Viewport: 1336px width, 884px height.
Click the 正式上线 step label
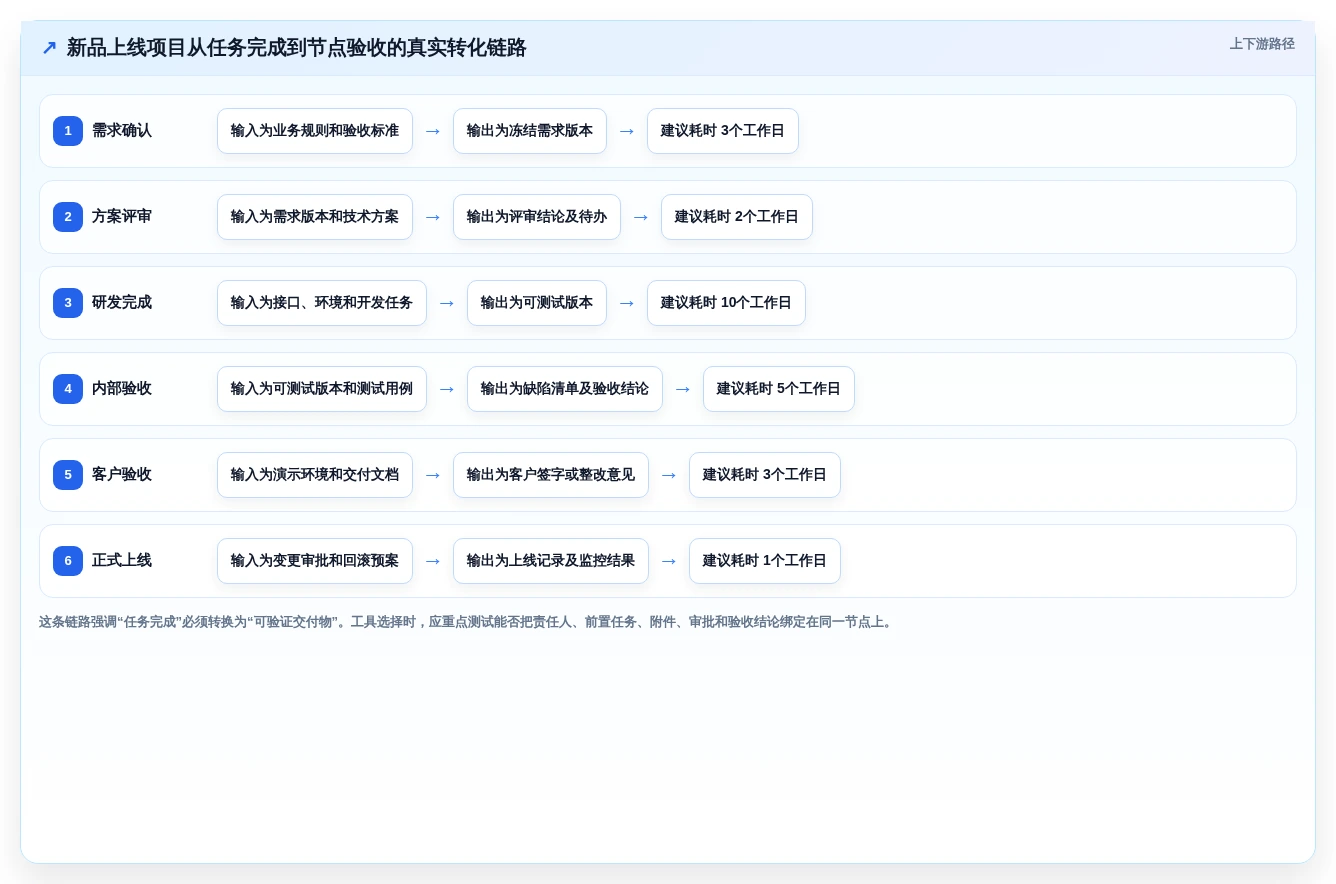(122, 561)
